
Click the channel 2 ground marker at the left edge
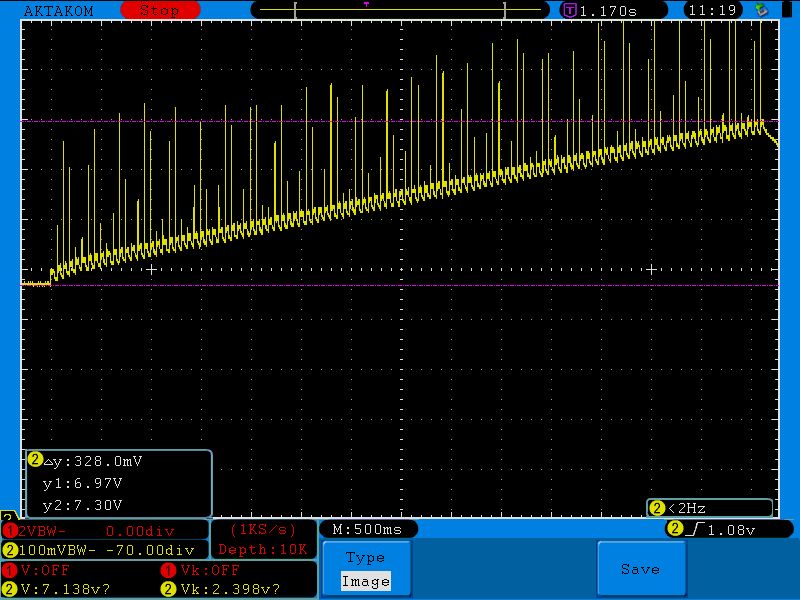(x=9, y=515)
